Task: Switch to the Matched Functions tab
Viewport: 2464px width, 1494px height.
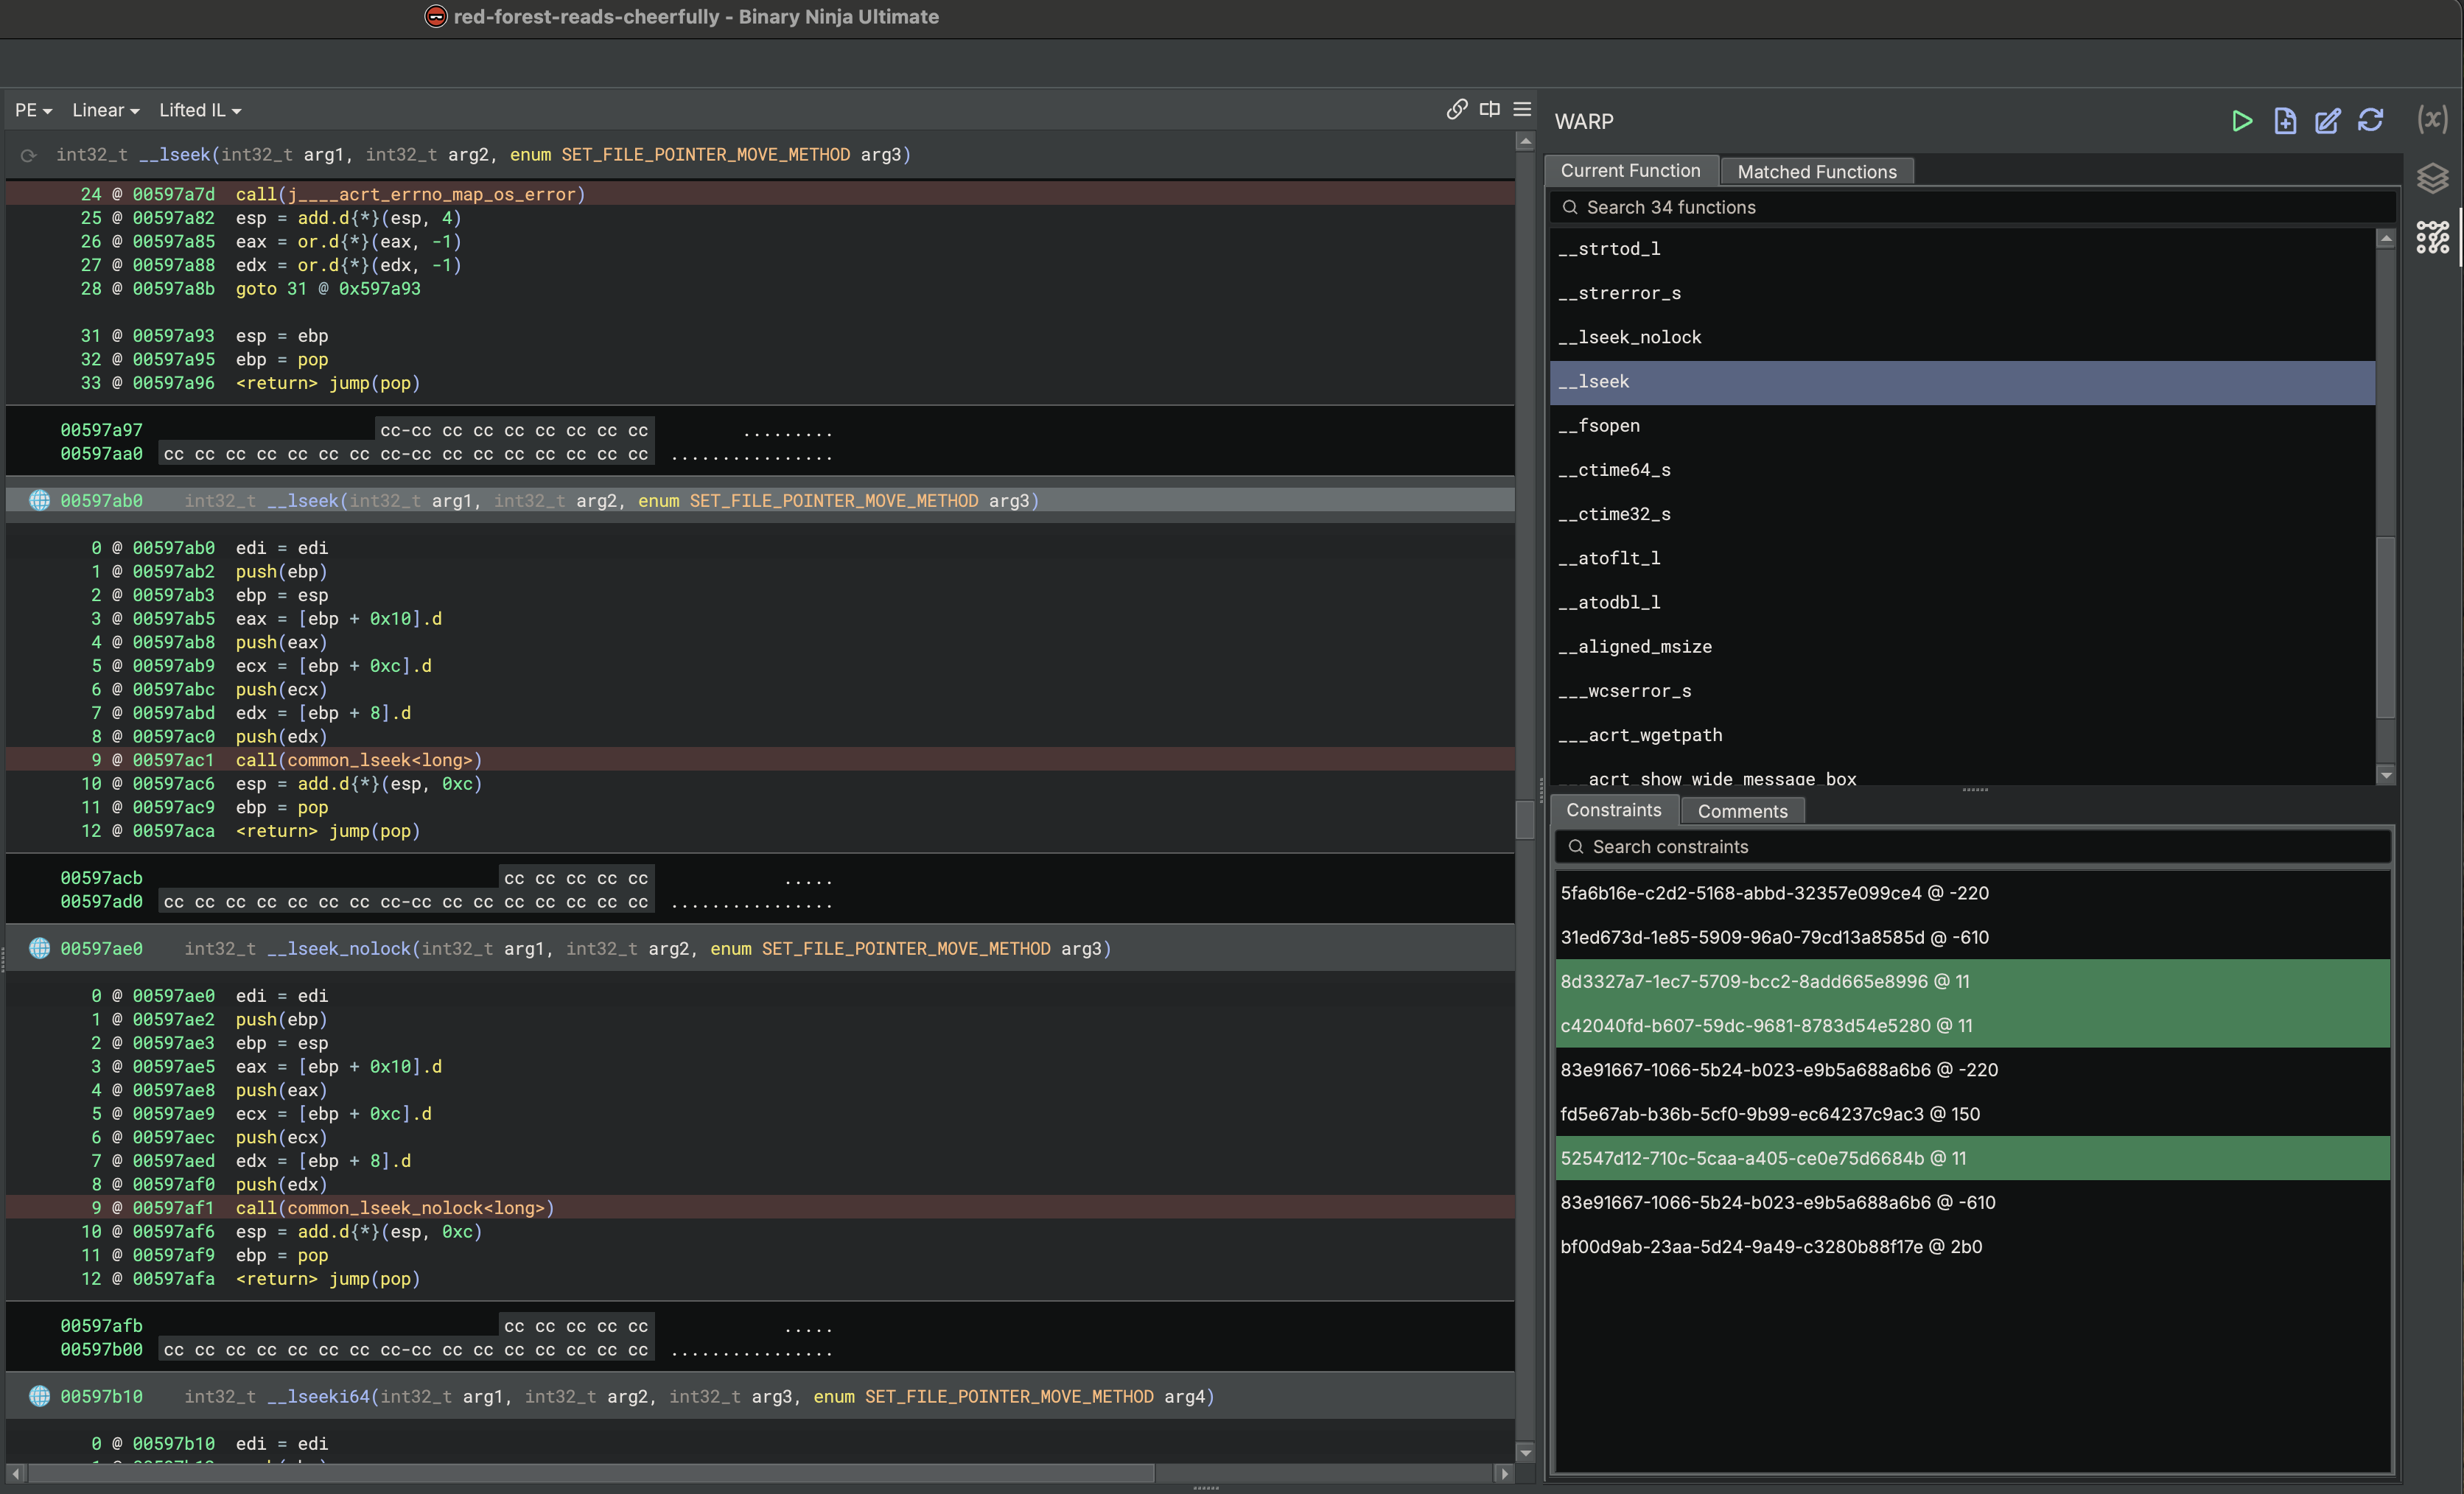Action: (x=1816, y=171)
